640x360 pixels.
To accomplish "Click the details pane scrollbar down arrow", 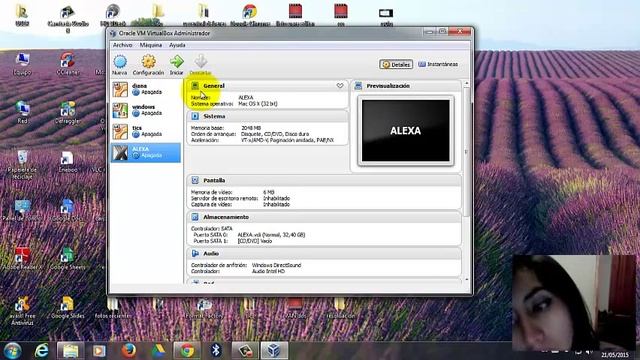I will (x=467, y=280).
